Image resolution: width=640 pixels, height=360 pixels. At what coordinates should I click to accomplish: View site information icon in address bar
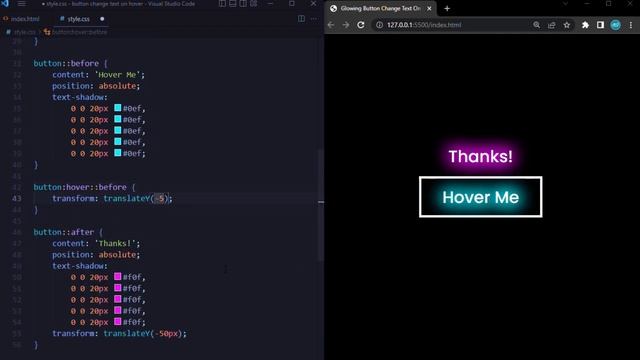coord(379,25)
